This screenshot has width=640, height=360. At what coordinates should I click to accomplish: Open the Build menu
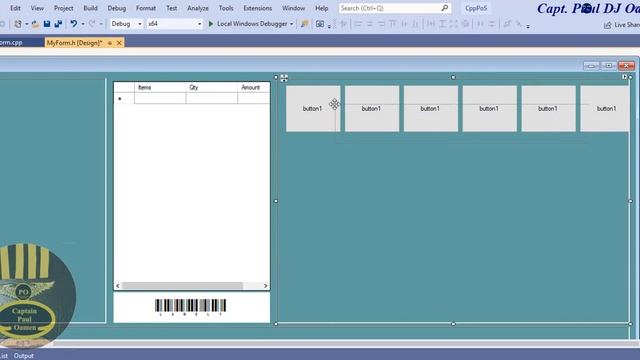pyautogui.click(x=90, y=8)
